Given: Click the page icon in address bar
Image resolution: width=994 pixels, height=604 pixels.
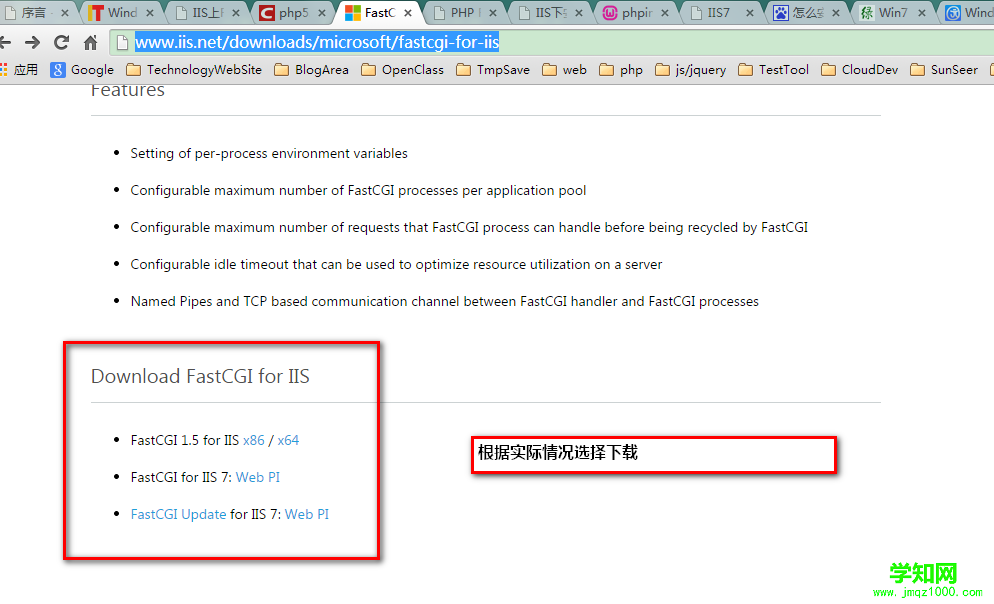Looking at the screenshot, I should click(x=122, y=42).
